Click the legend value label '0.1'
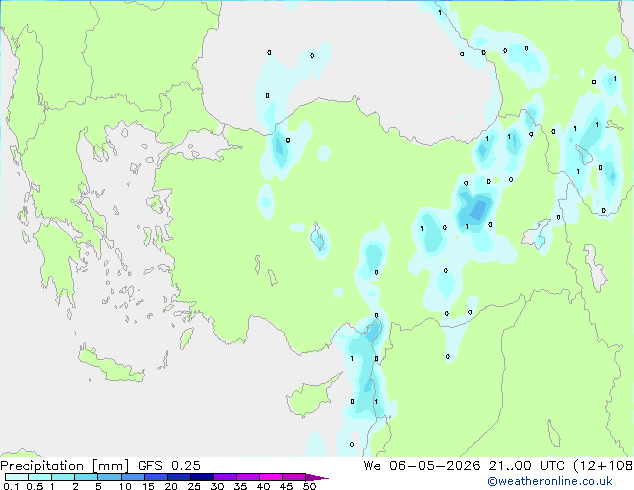Viewport: 634px width, 490px height. click(x=11, y=486)
